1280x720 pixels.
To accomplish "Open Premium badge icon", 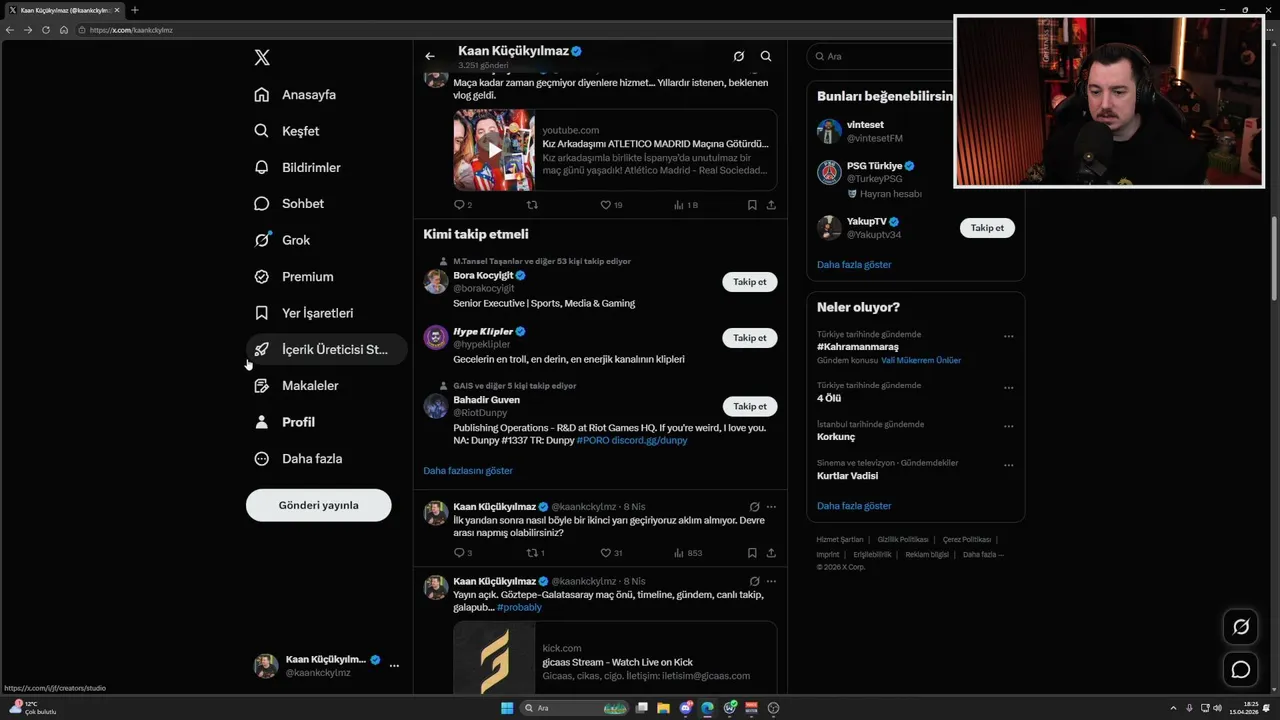I will pos(261,276).
